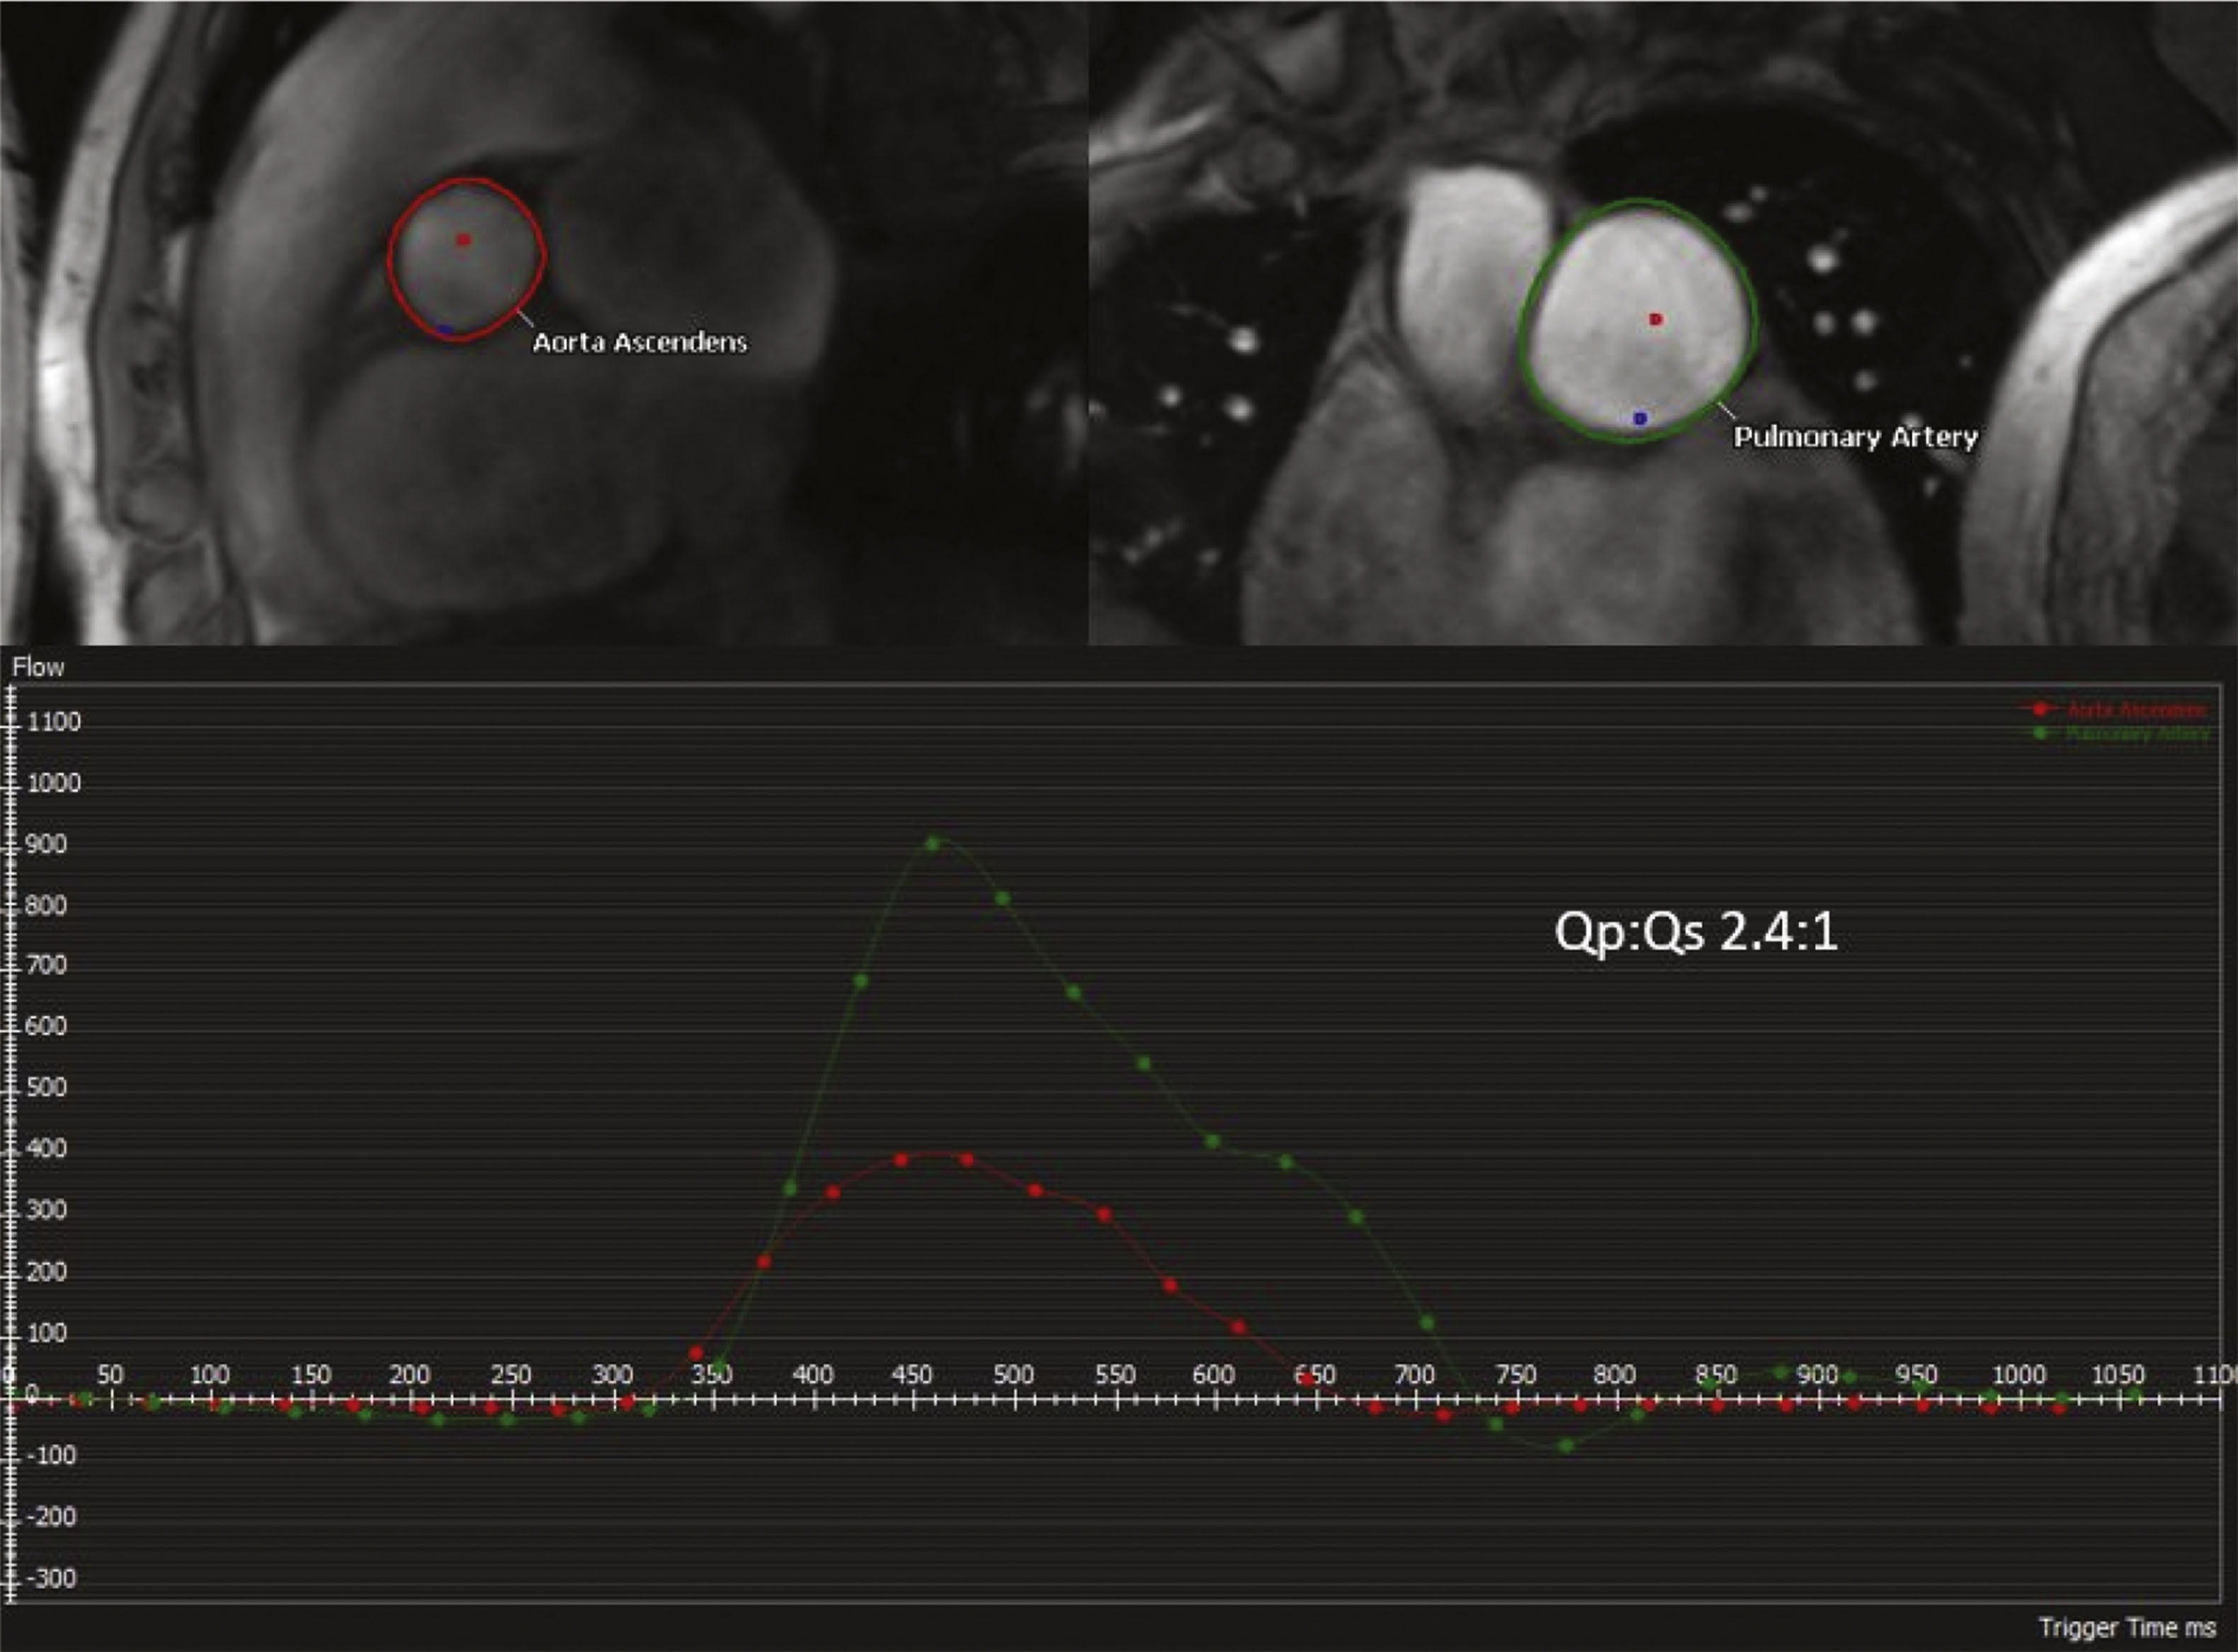2238x1652 pixels.
Task: Click the 500 tick on time axis
Action: pyautogui.click(x=1013, y=1375)
